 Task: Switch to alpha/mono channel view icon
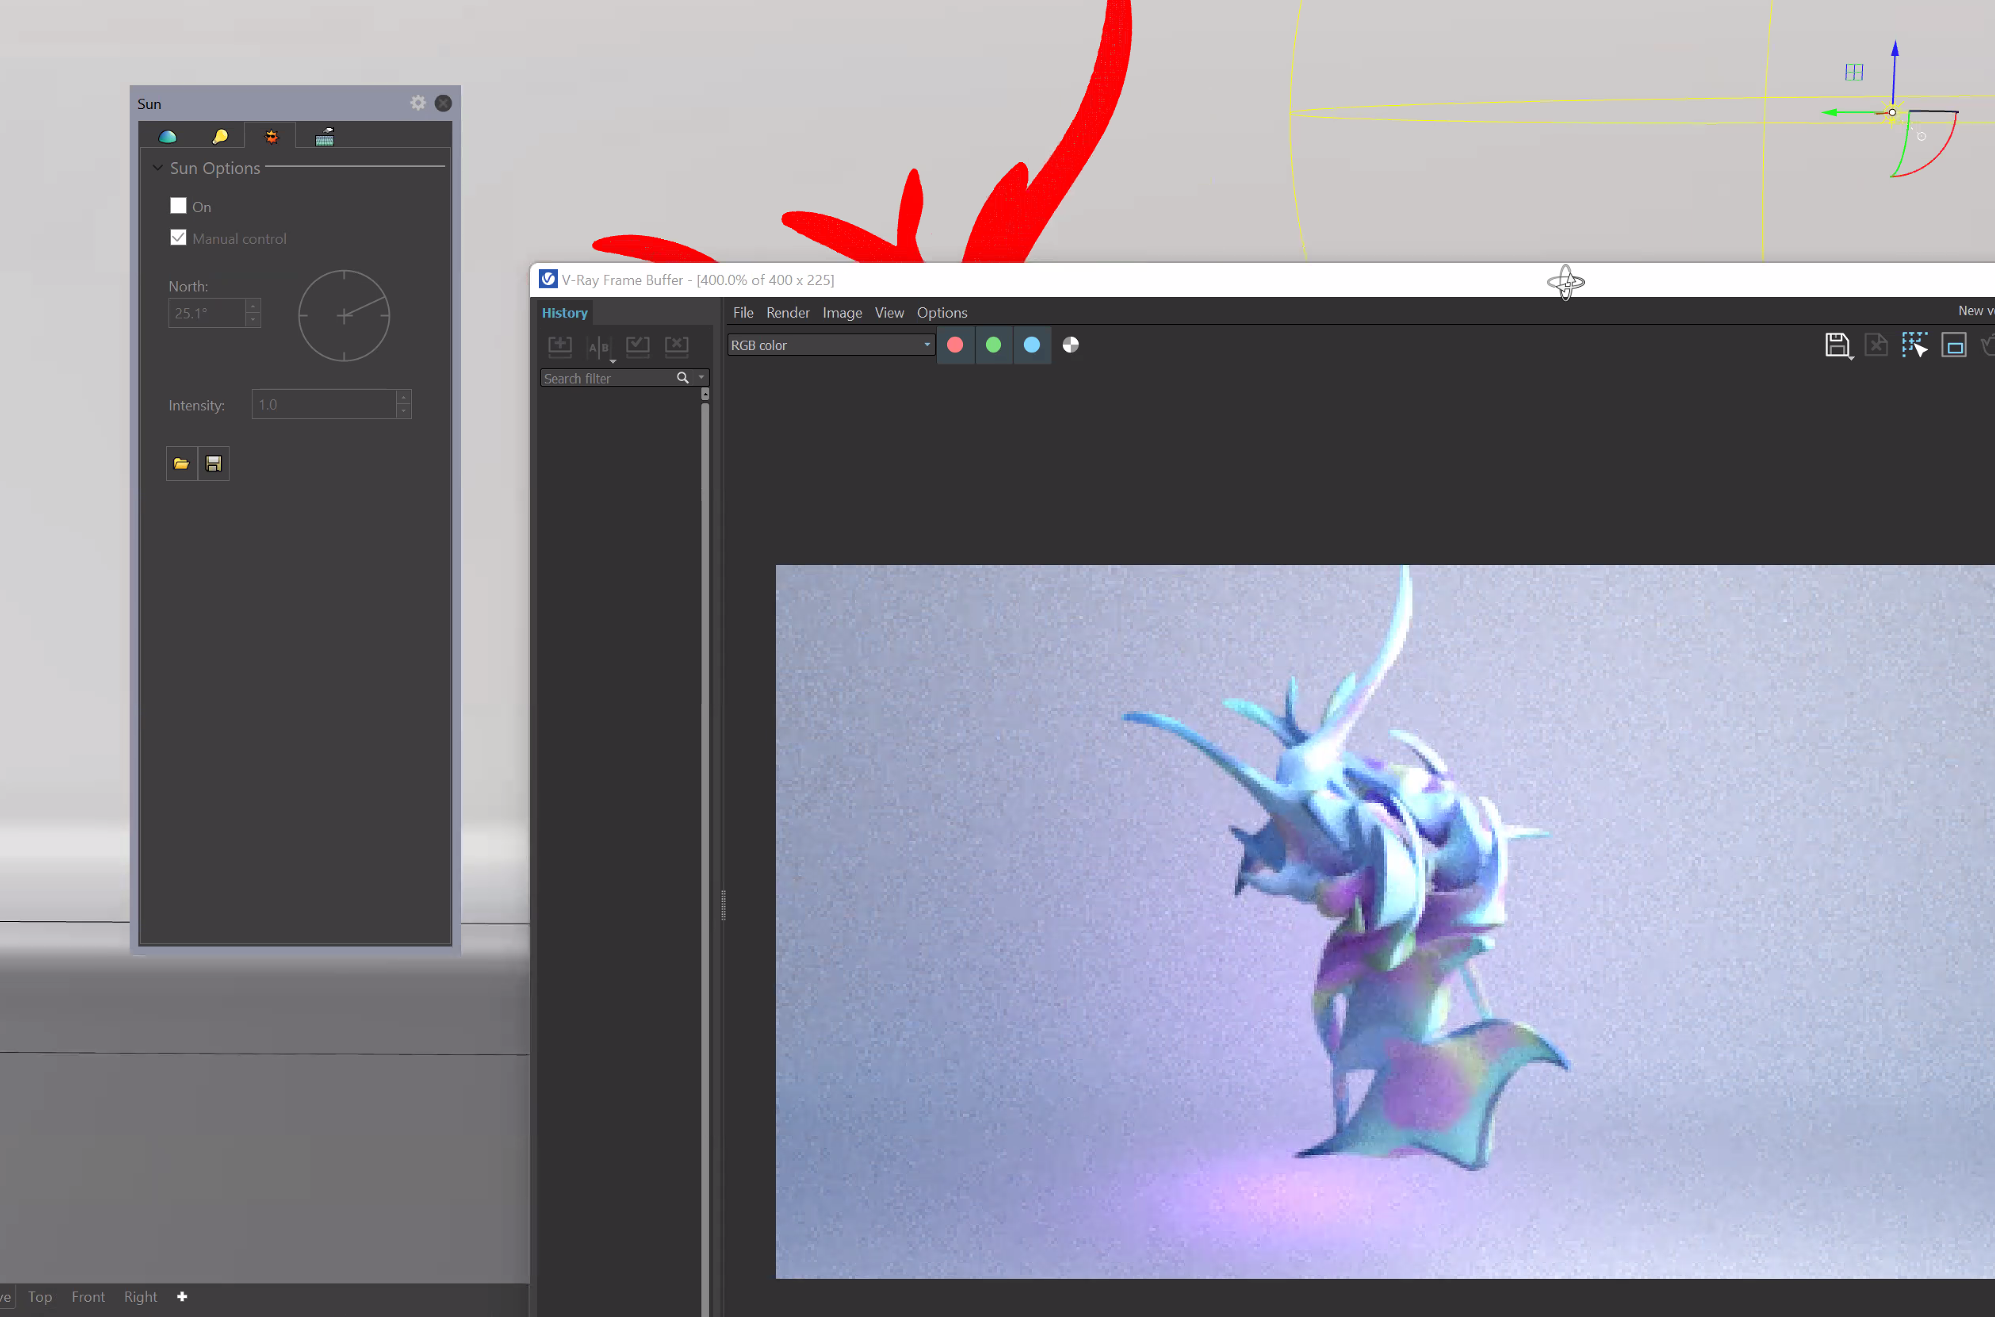click(1071, 345)
